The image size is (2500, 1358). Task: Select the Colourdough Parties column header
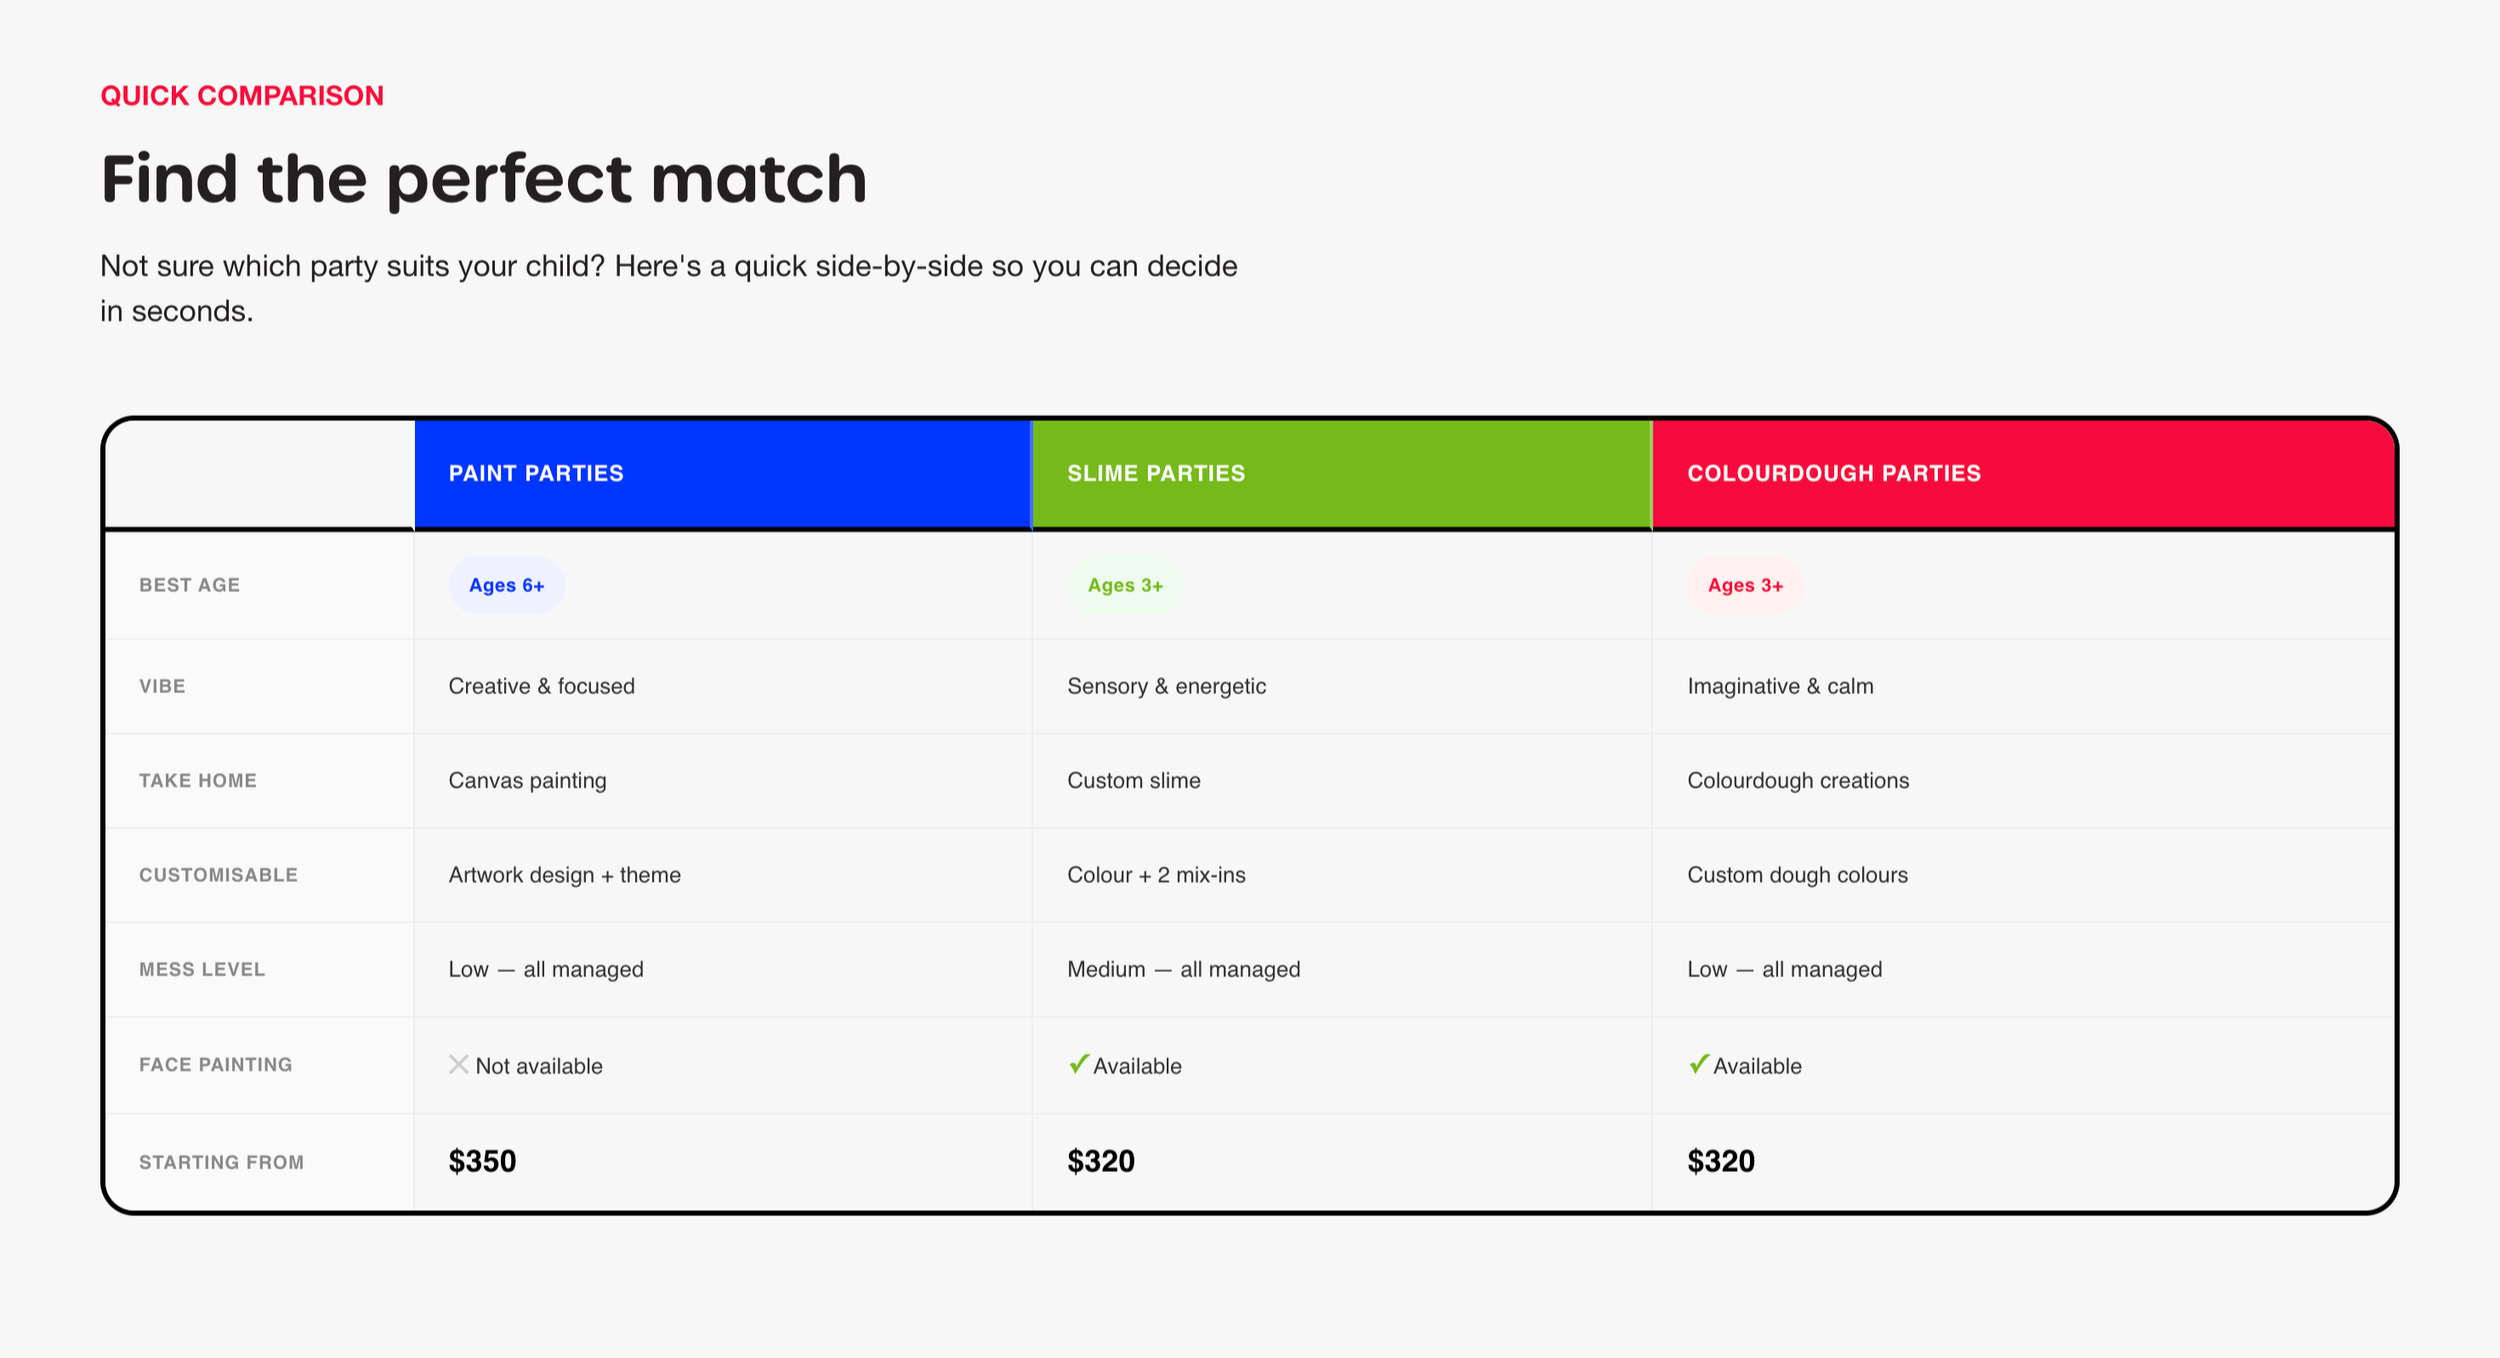point(2024,473)
